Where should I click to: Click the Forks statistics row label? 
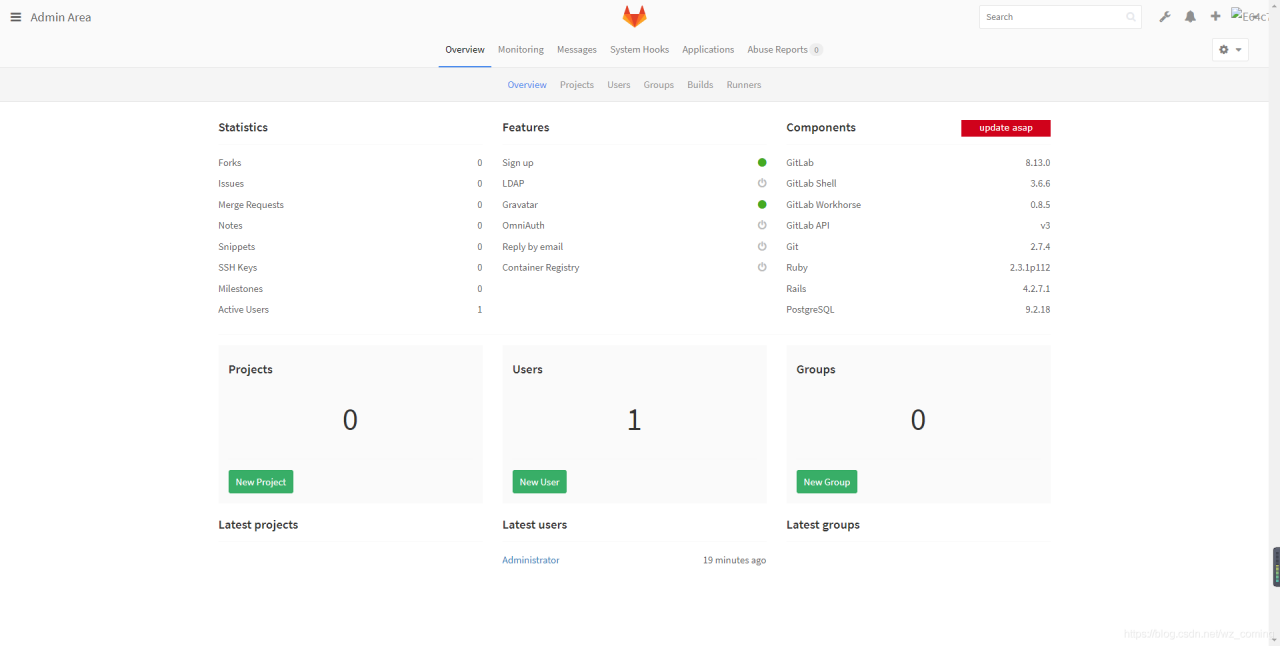(230, 162)
